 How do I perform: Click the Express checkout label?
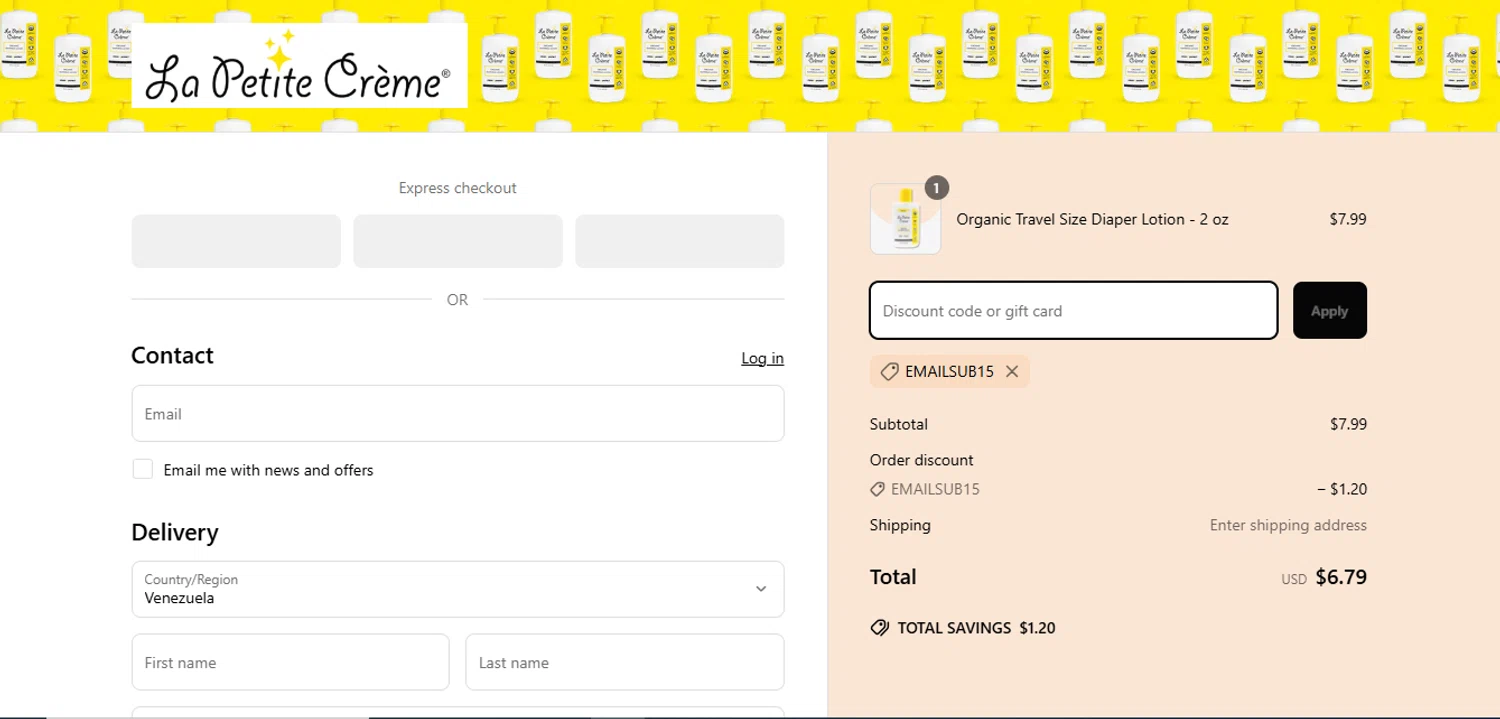click(x=458, y=188)
